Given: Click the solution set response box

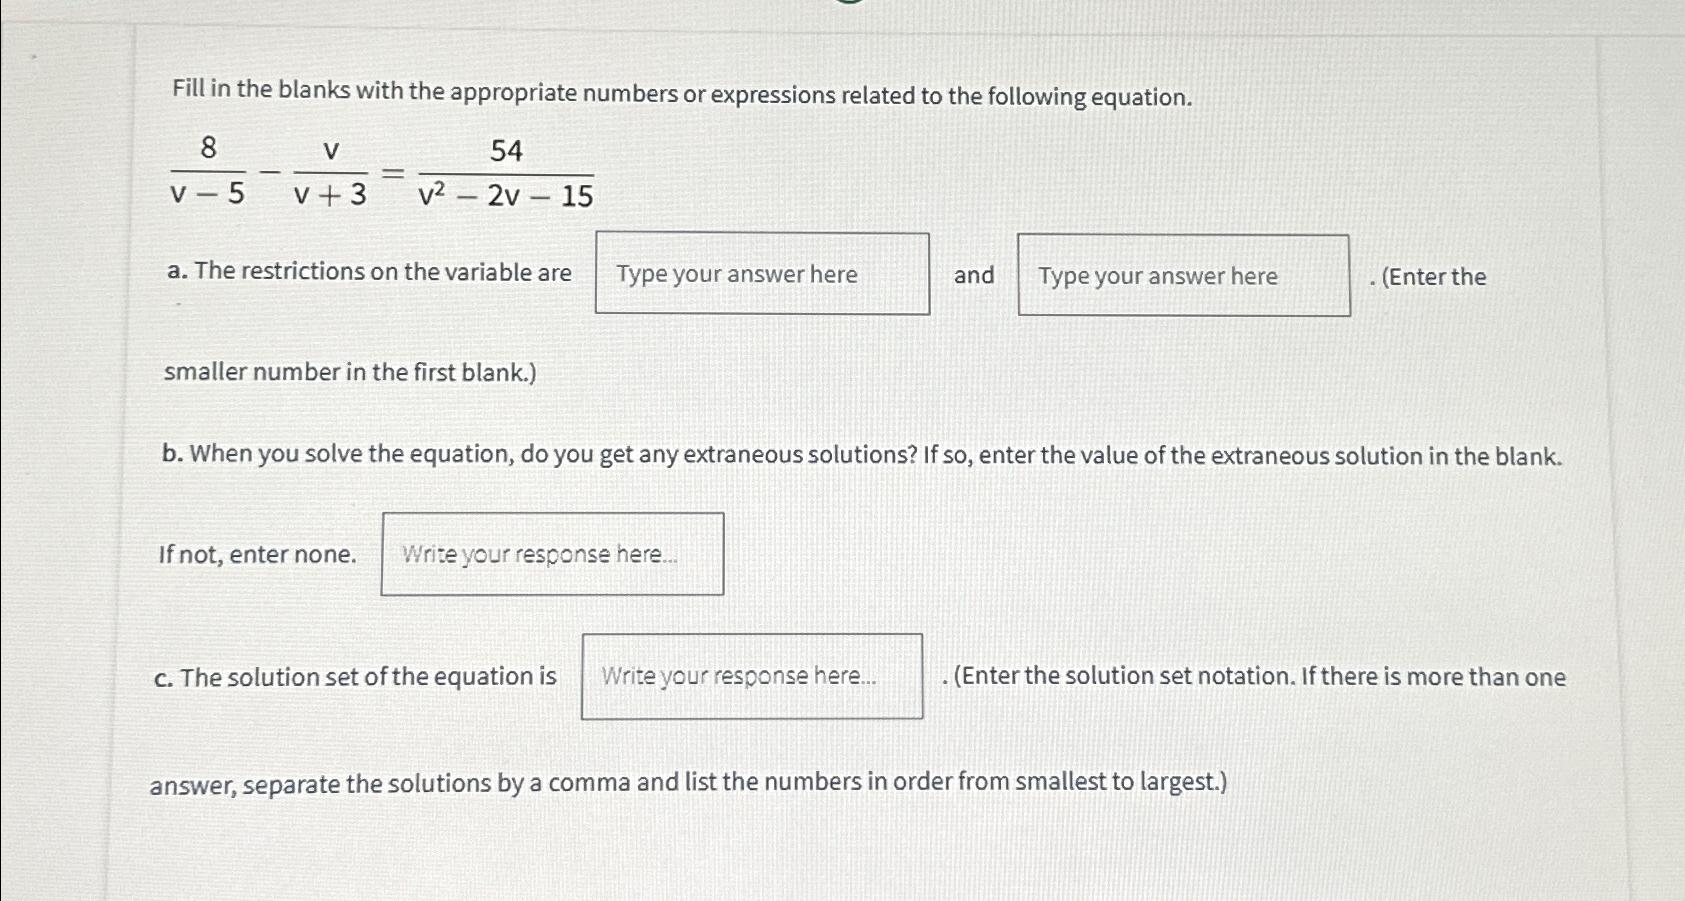Looking at the screenshot, I should 751,675.
